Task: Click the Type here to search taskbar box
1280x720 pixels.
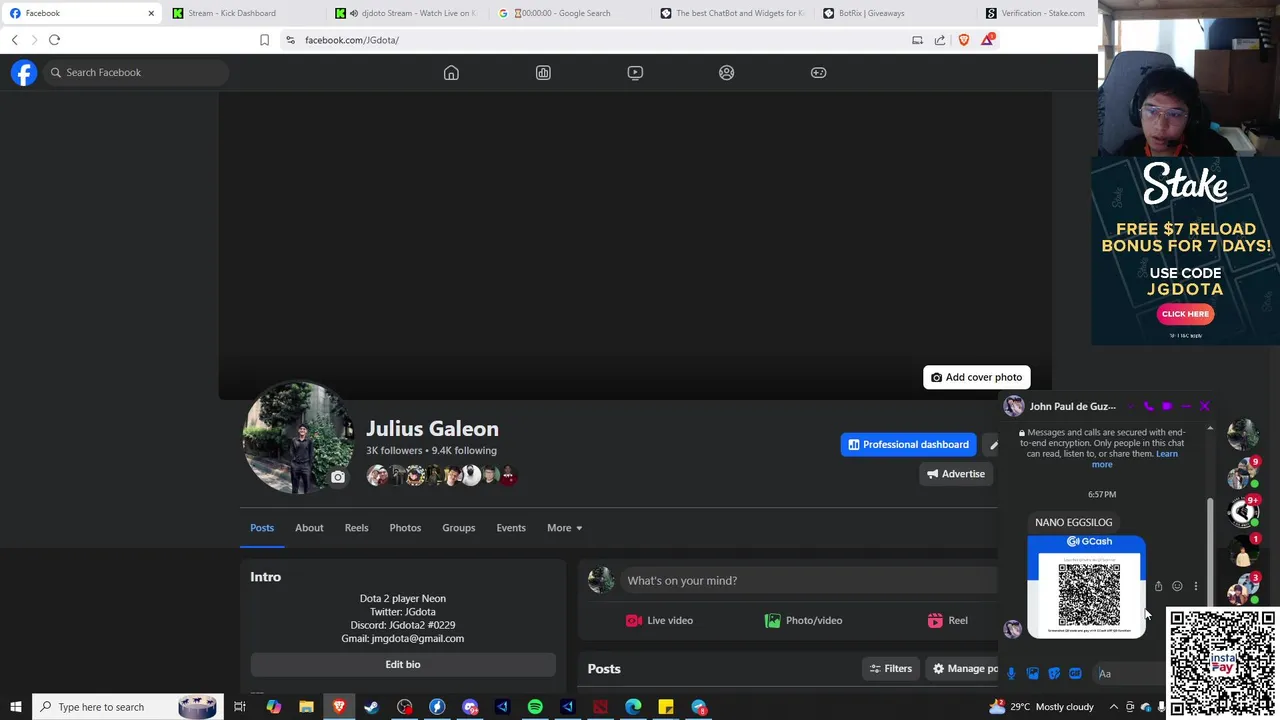Action: coord(126,707)
